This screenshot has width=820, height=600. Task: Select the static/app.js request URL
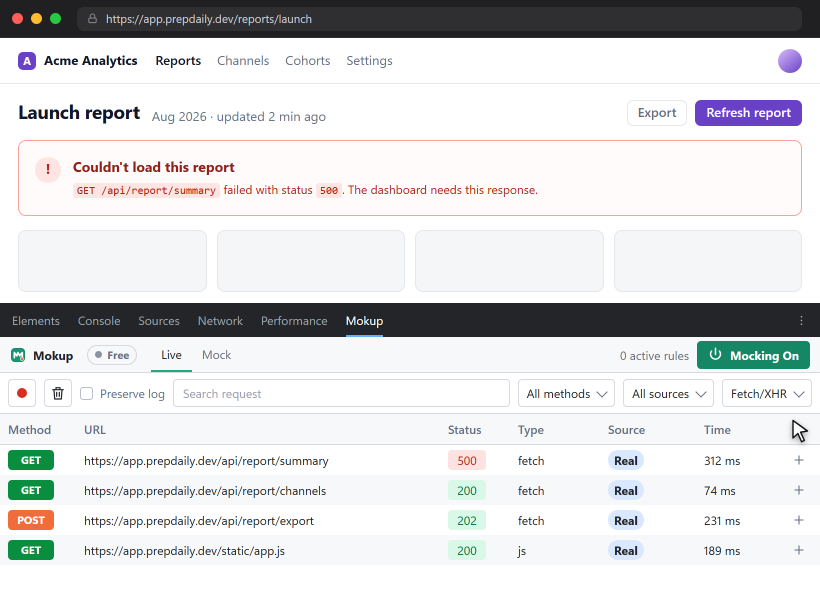[x=185, y=551]
